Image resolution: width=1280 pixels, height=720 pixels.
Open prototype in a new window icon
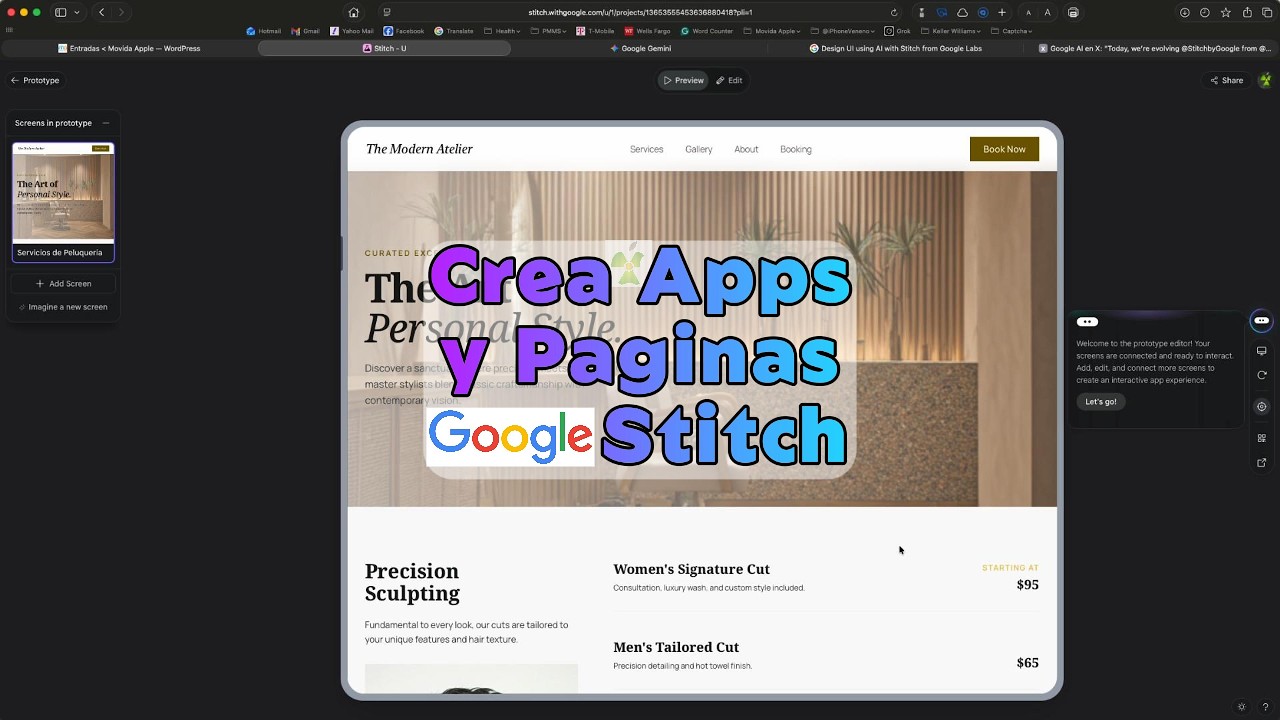point(1261,462)
